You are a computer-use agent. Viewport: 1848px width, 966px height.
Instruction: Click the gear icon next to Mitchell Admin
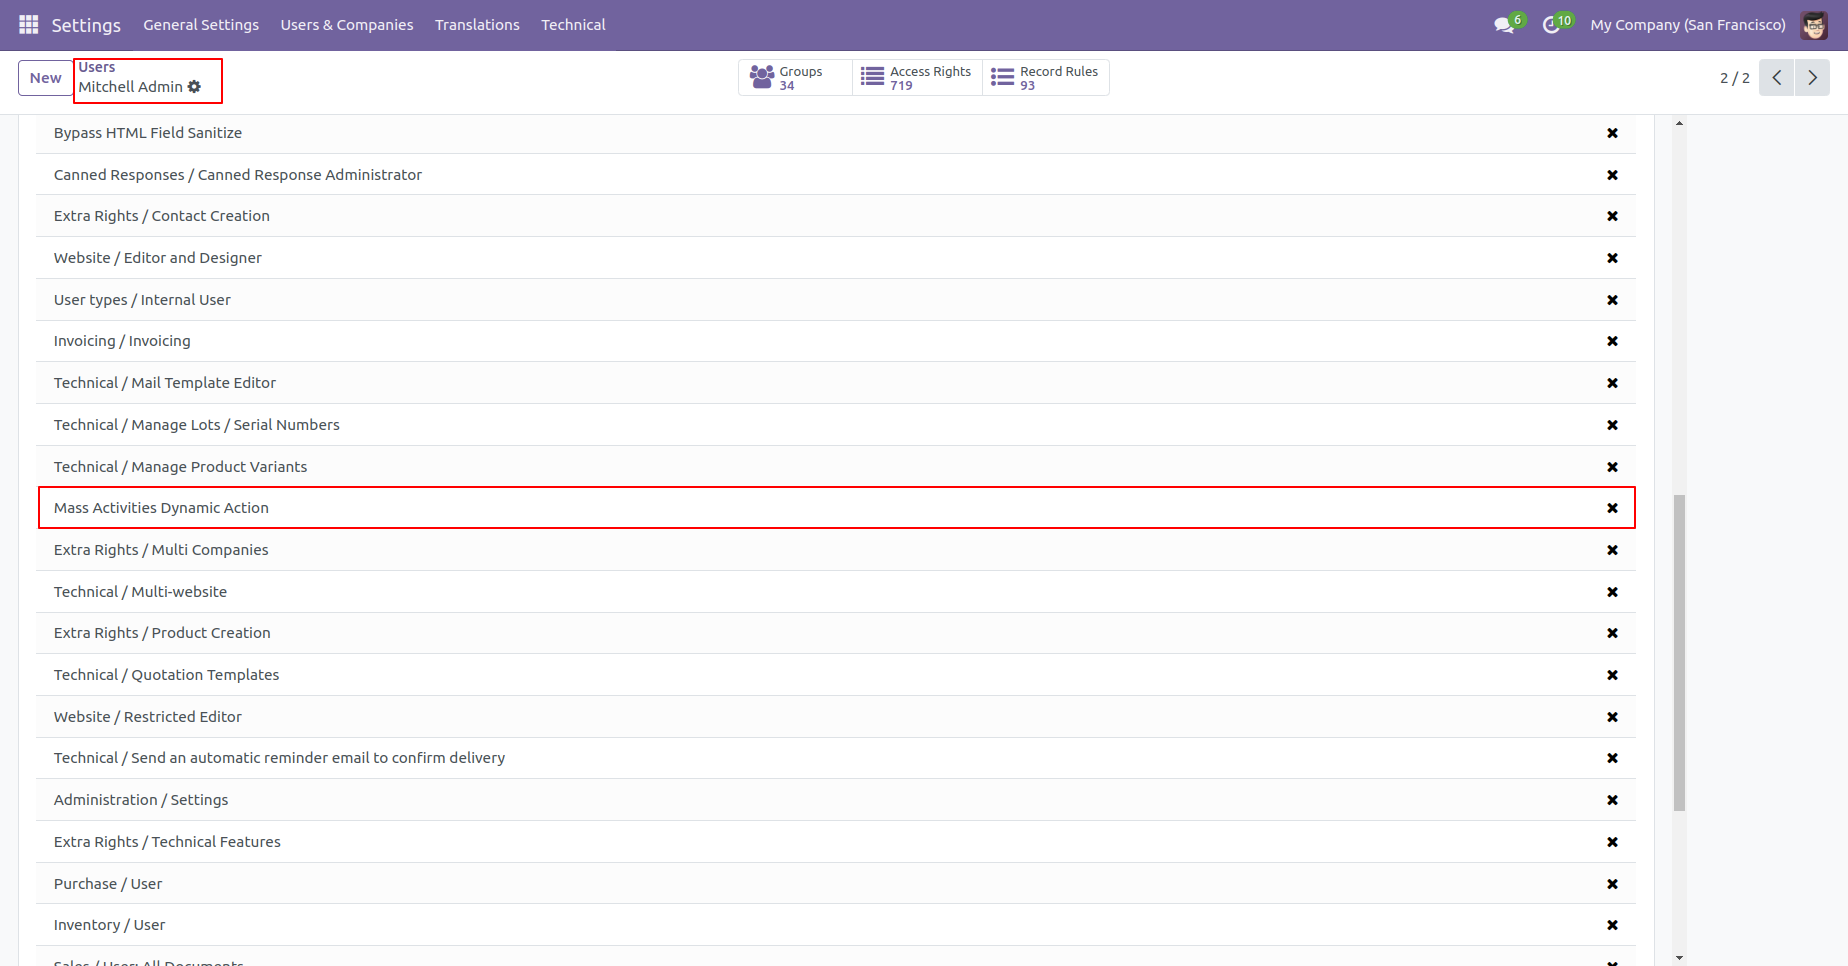click(x=194, y=87)
